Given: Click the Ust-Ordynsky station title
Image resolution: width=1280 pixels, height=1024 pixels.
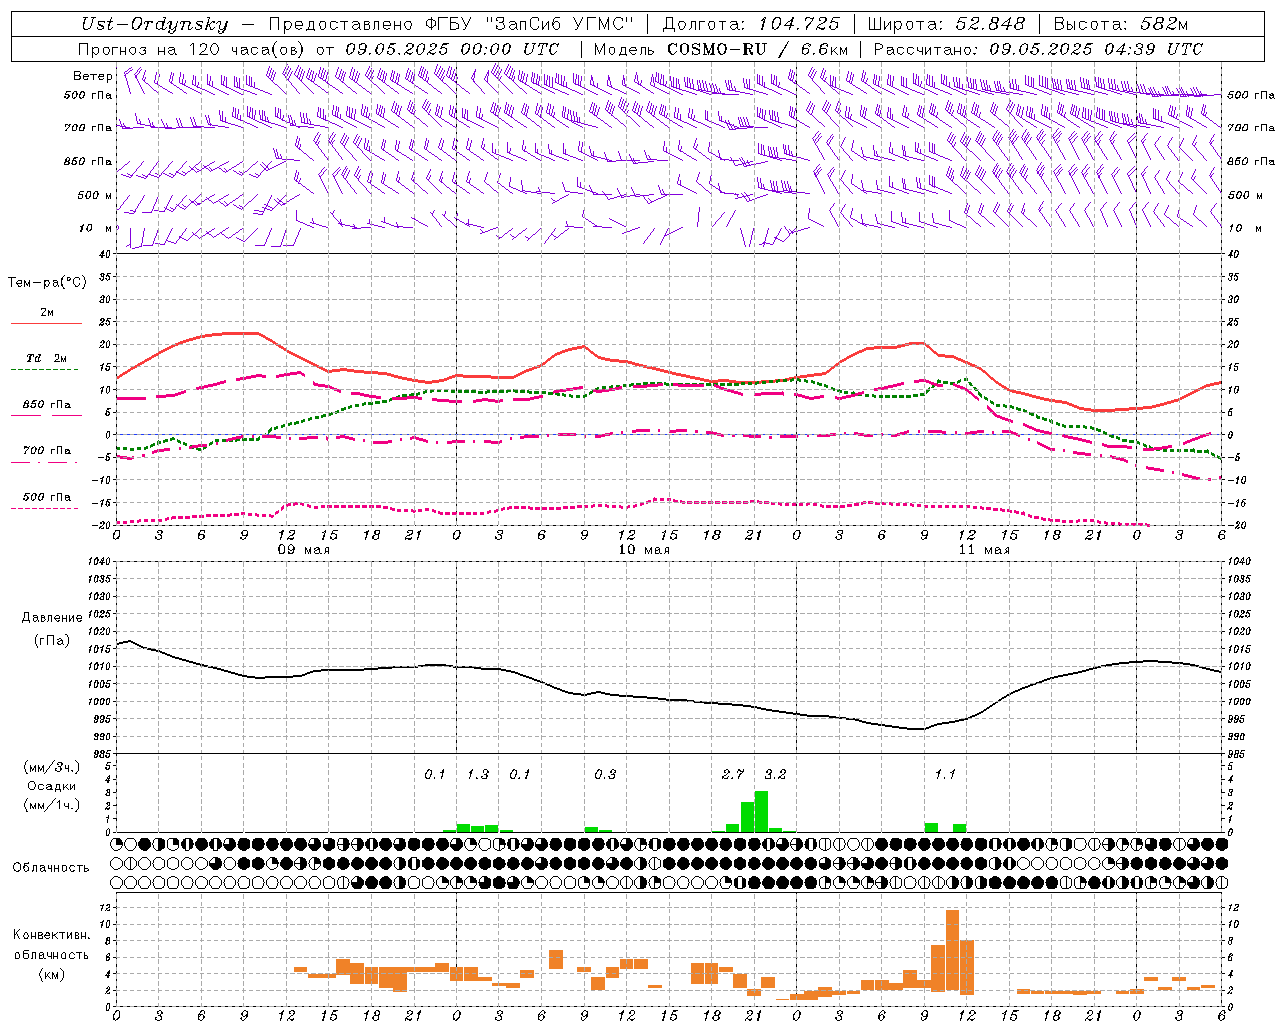Looking at the screenshot, I should (x=155, y=24).
